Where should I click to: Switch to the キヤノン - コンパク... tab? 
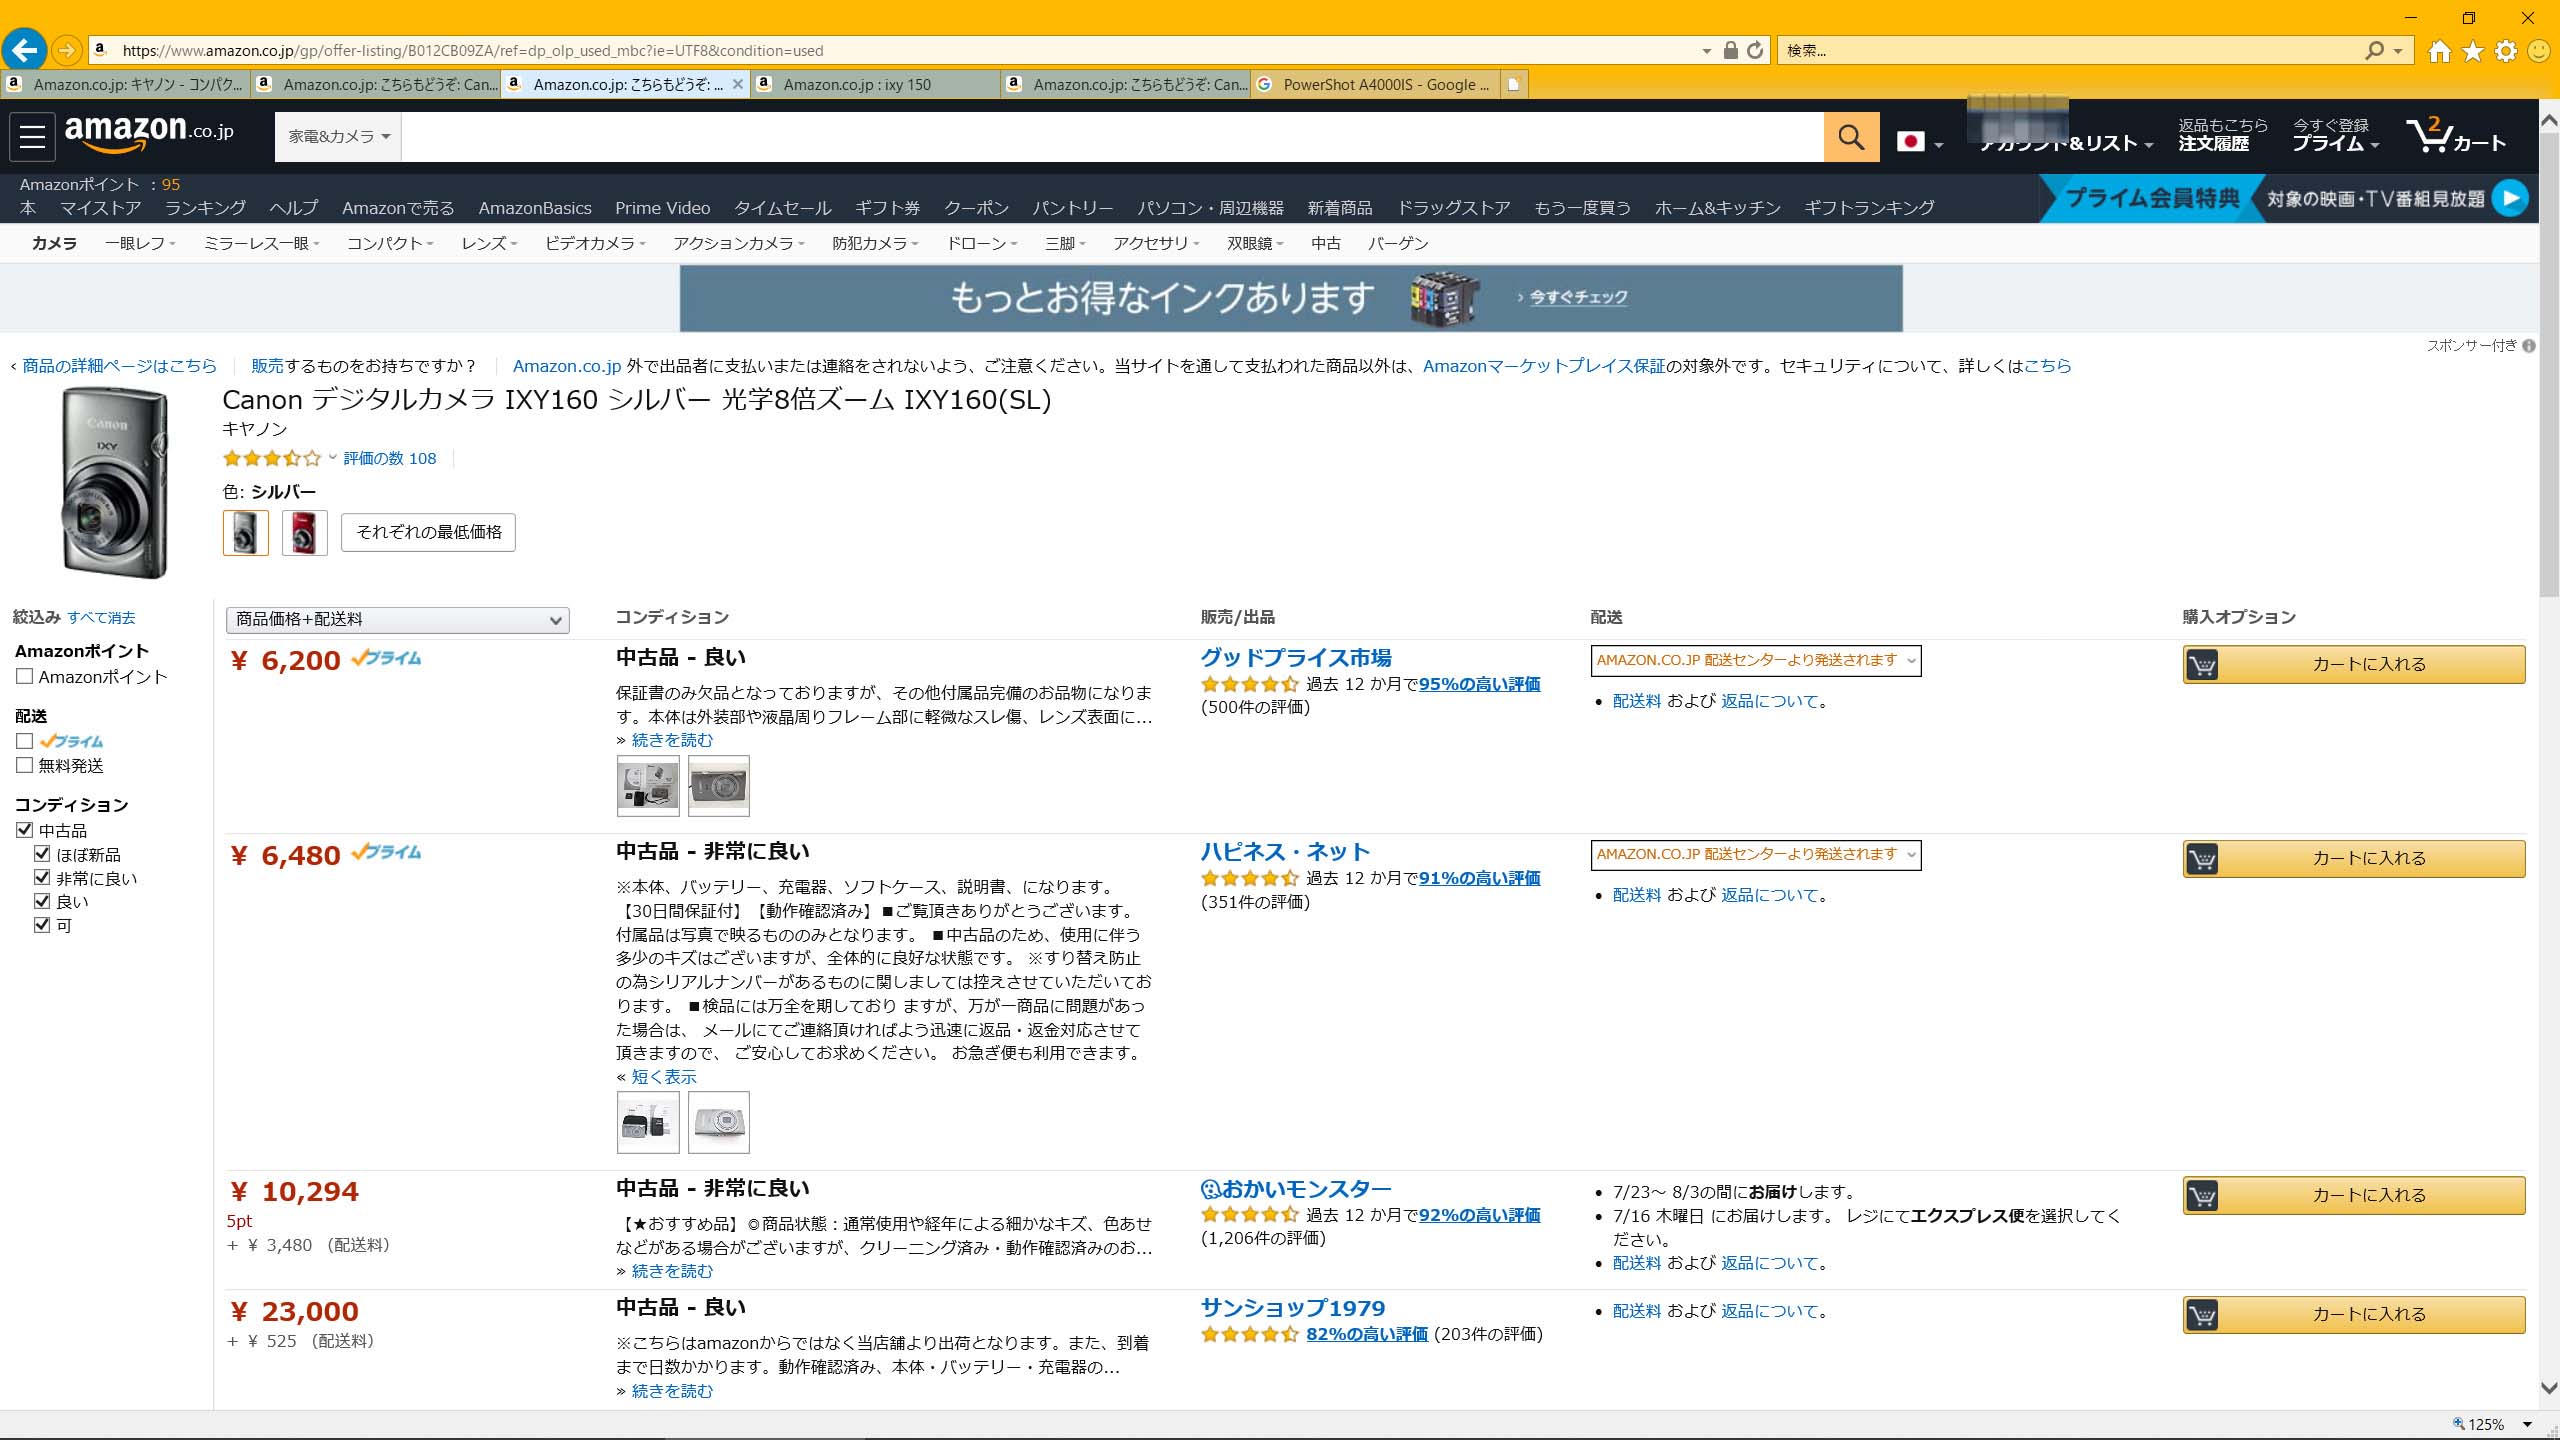pos(125,84)
